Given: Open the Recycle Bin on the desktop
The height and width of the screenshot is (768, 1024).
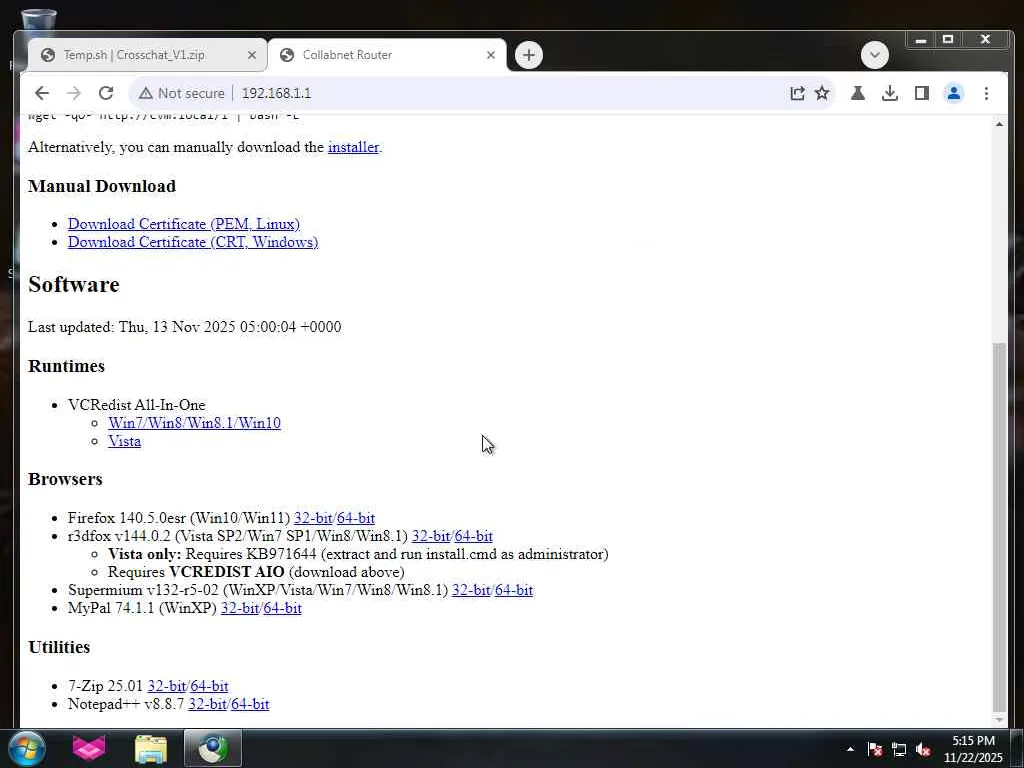Looking at the screenshot, I should (x=39, y=21).
